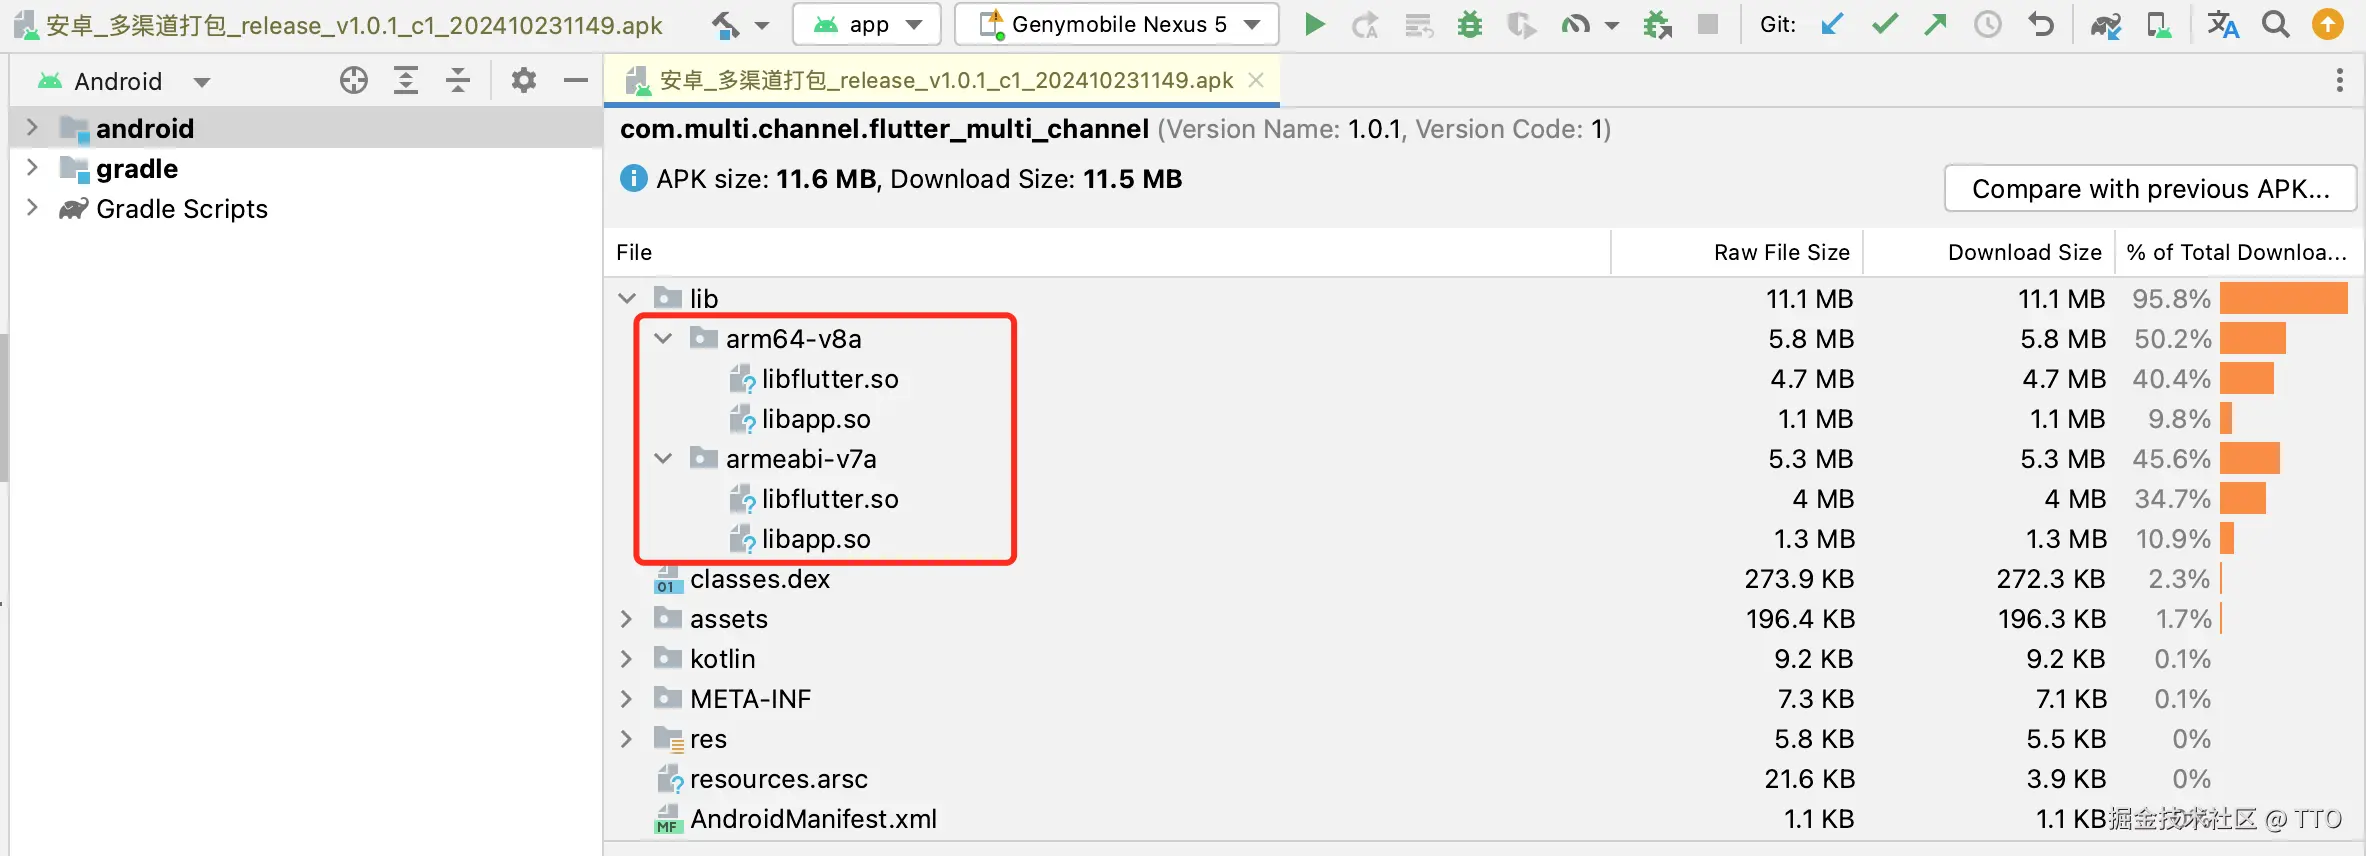Expand the res folder

(627, 738)
